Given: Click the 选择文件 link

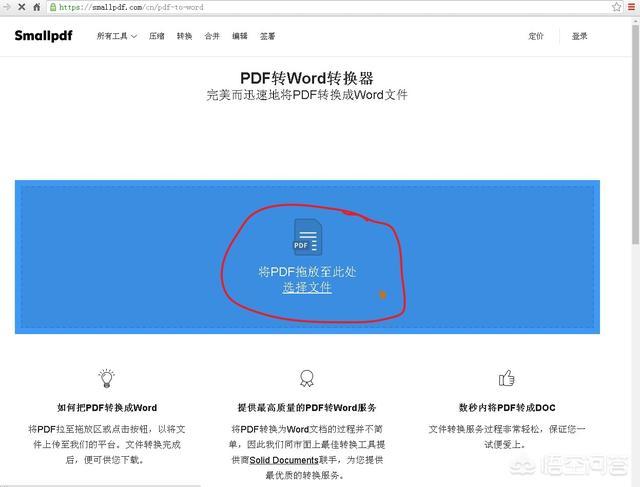Looking at the screenshot, I should [x=307, y=287].
